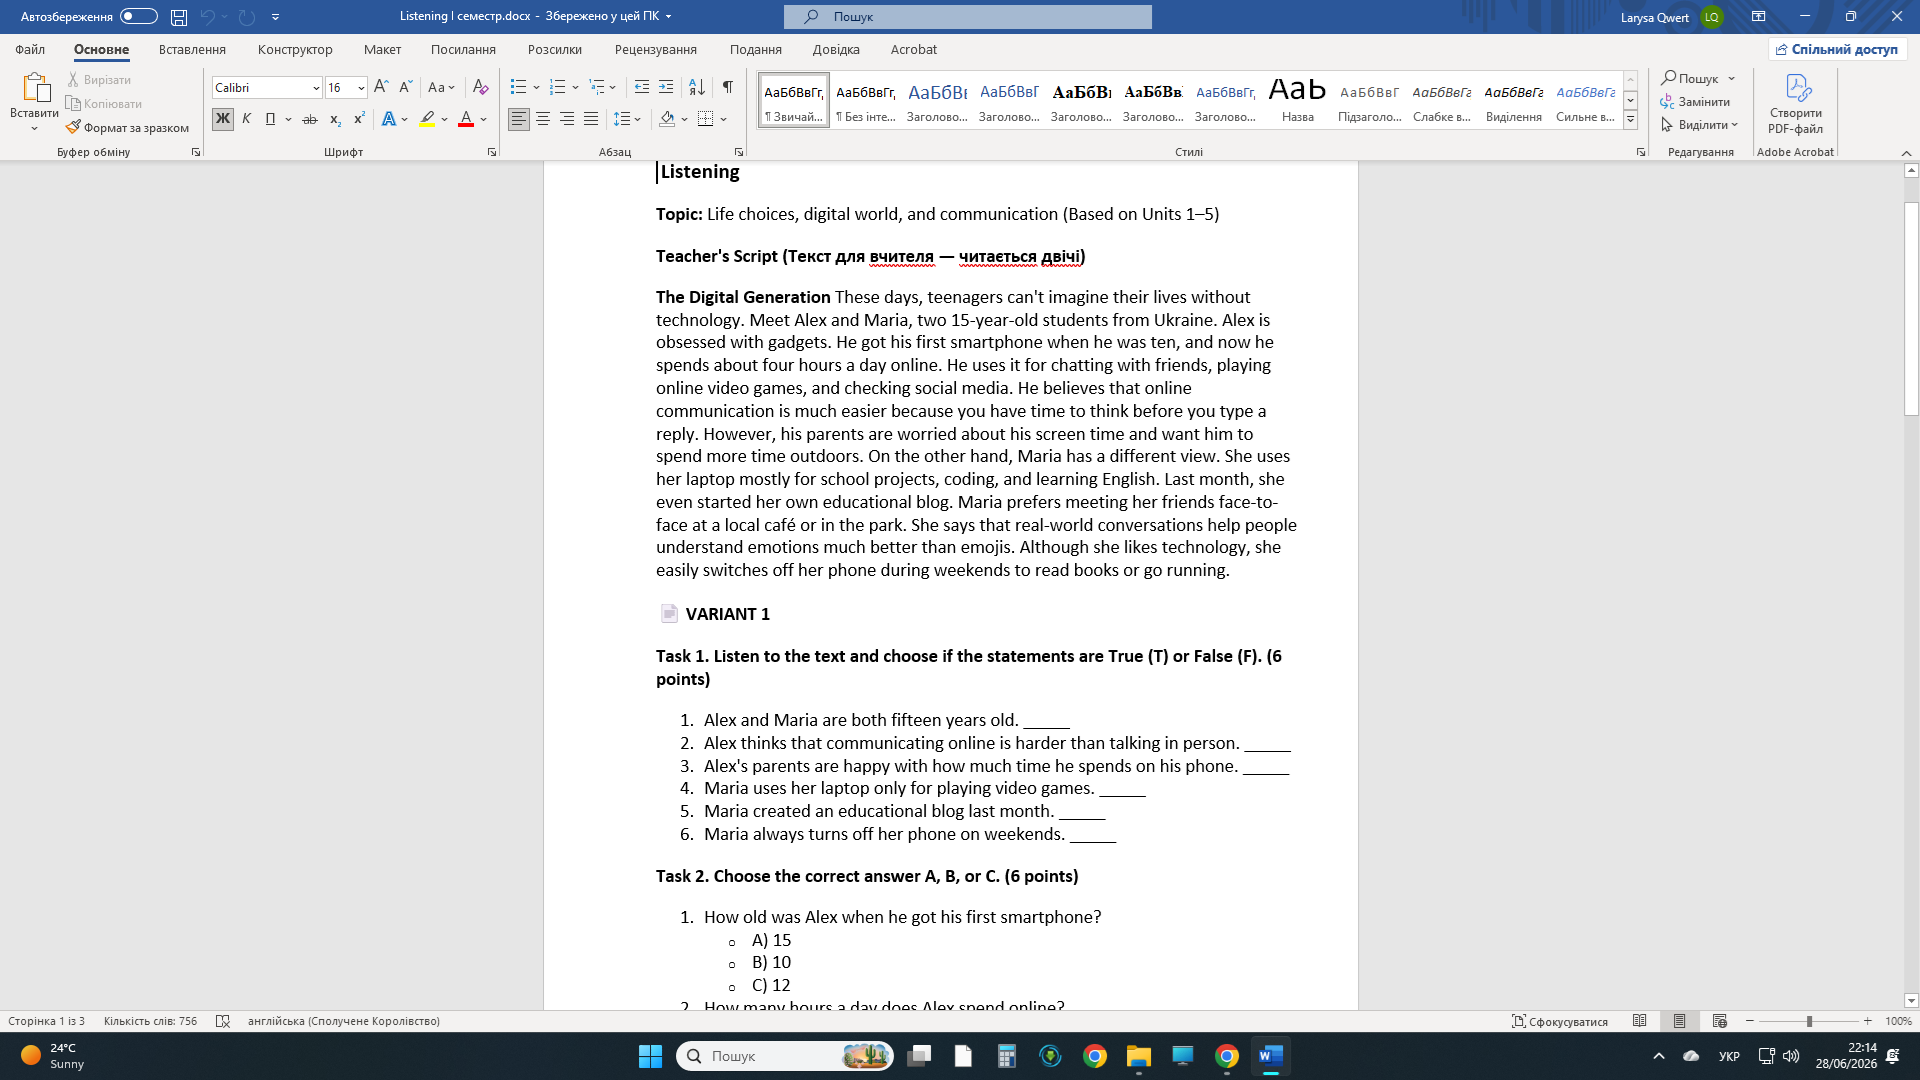
Task: Decrease font size with the shrink font icon
Action: [x=405, y=87]
